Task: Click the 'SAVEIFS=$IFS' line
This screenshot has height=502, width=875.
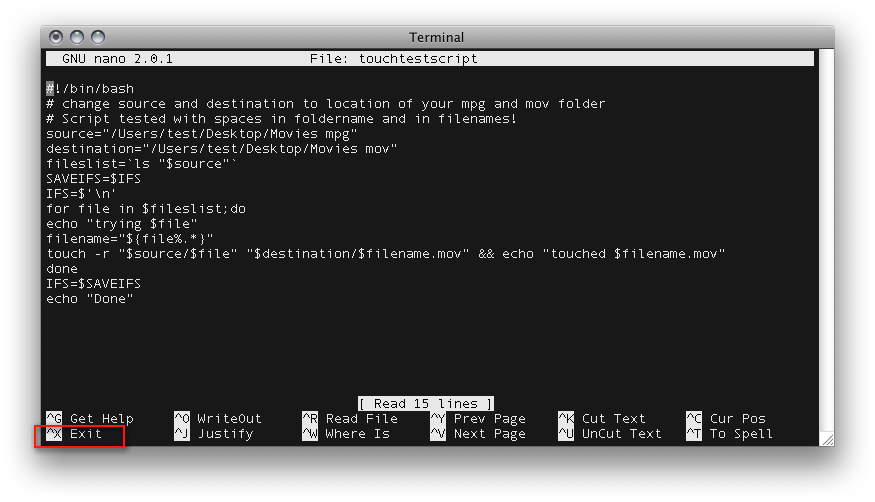Action: click(94, 179)
